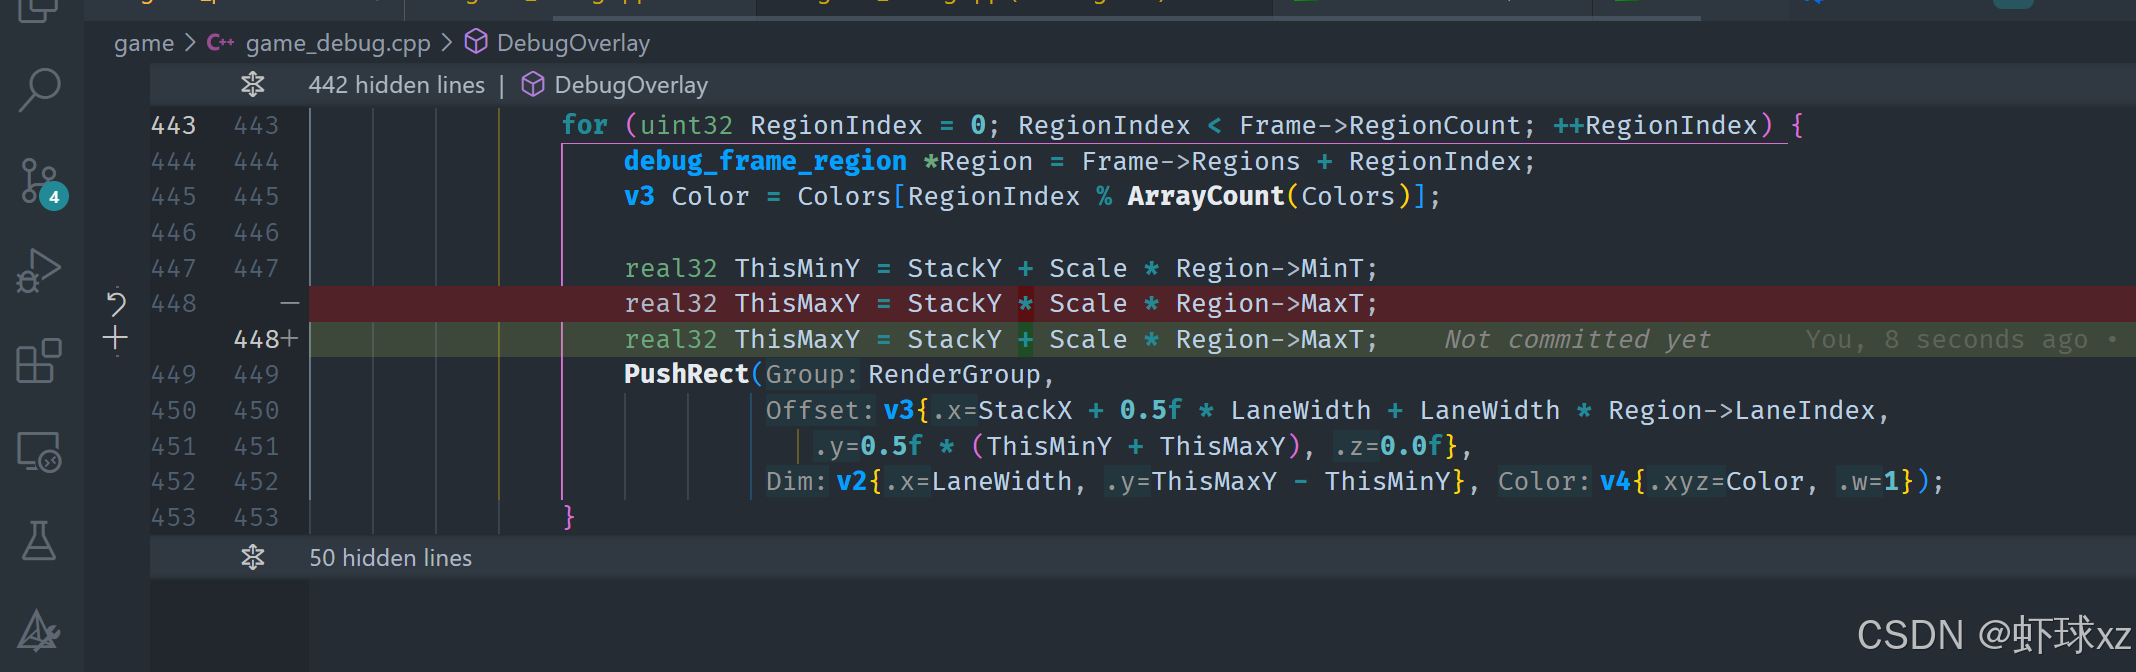This screenshot has height=672, width=2136.
Task: Click the 'Not committed yet' blame annotation
Action: point(1577,339)
